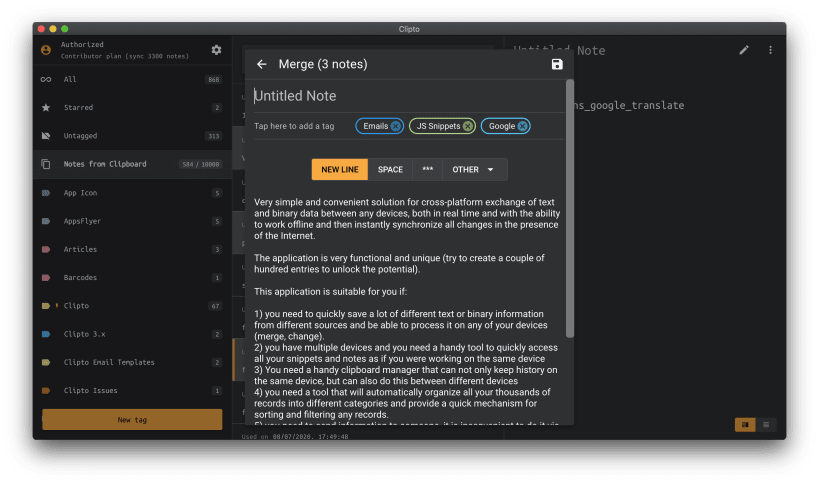The height and width of the screenshot is (483, 819).
Task: Click the New tag button
Action: (x=132, y=419)
